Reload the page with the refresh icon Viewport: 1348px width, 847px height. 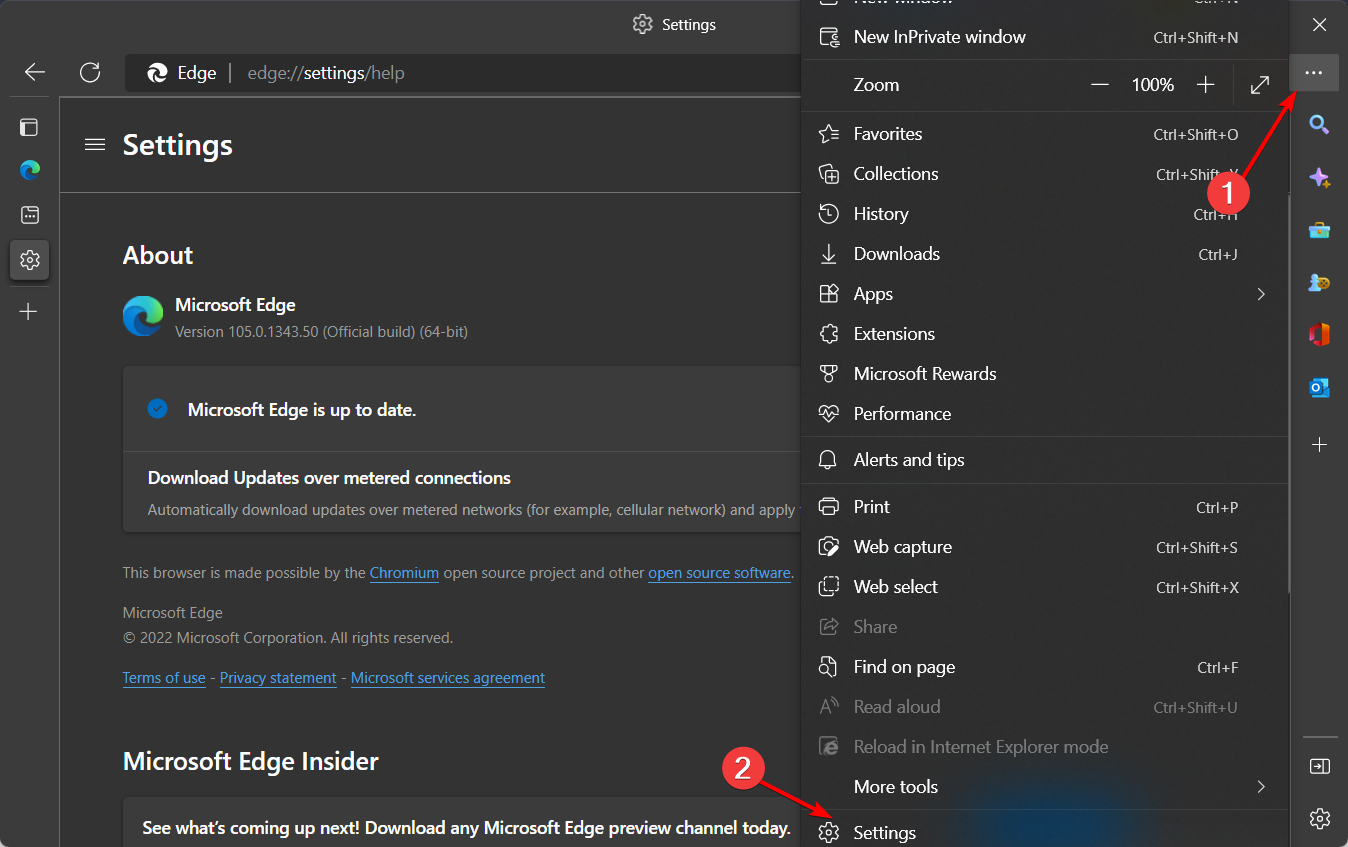click(90, 72)
